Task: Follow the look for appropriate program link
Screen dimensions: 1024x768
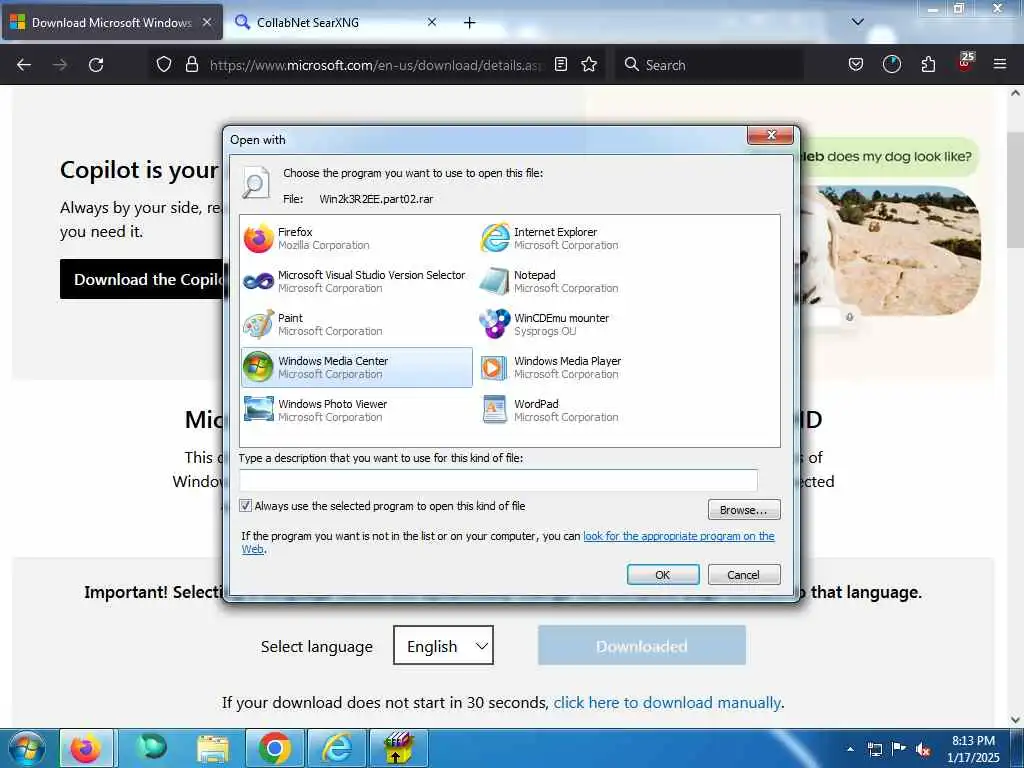Action: click(679, 536)
